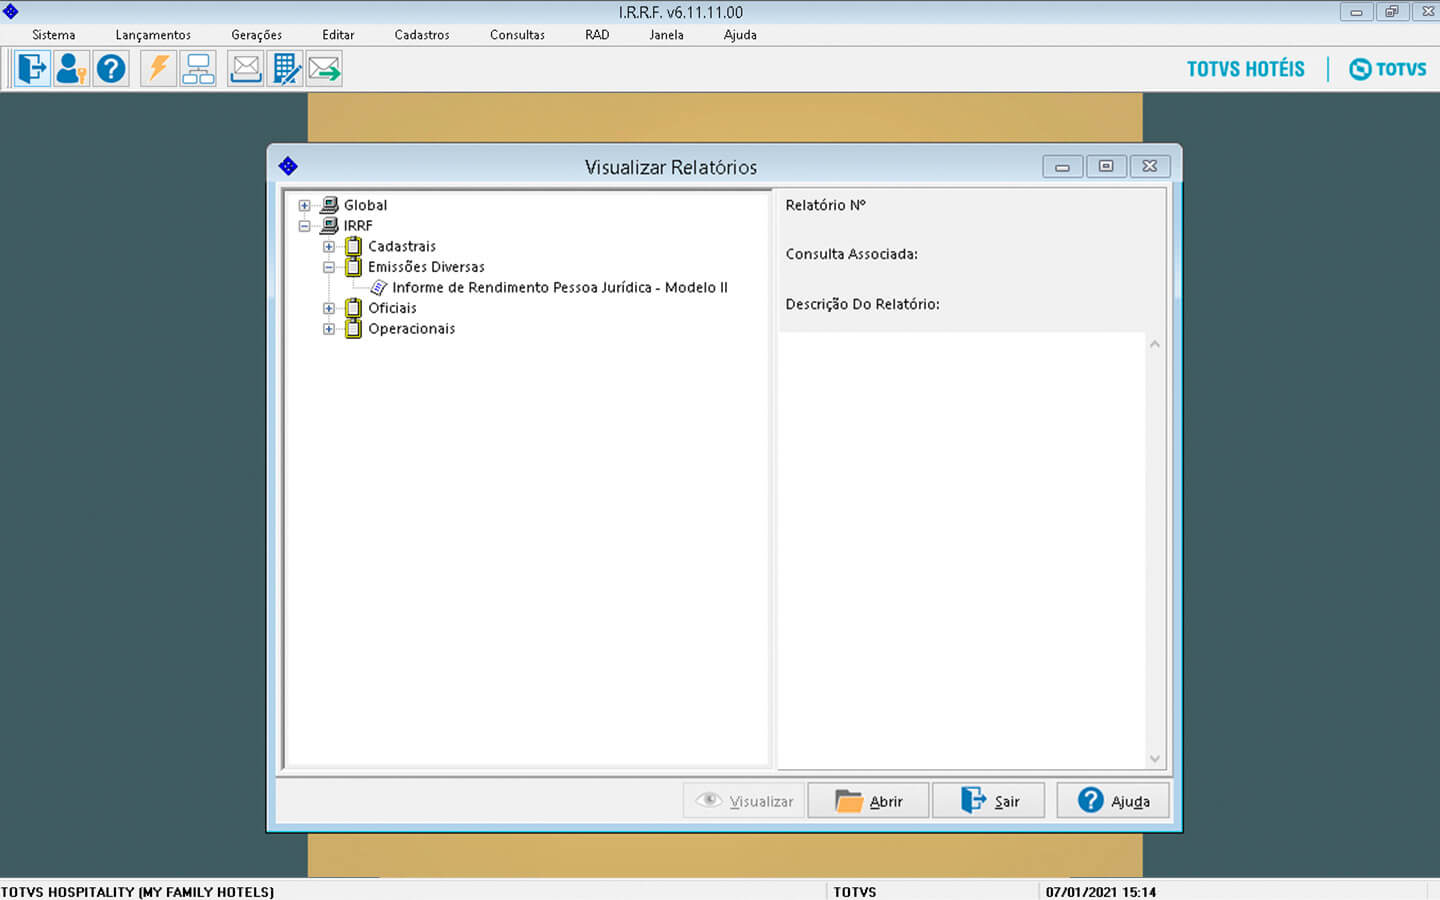1440x900 pixels.
Task: Collapse the IRRF tree node
Action: [305, 226]
